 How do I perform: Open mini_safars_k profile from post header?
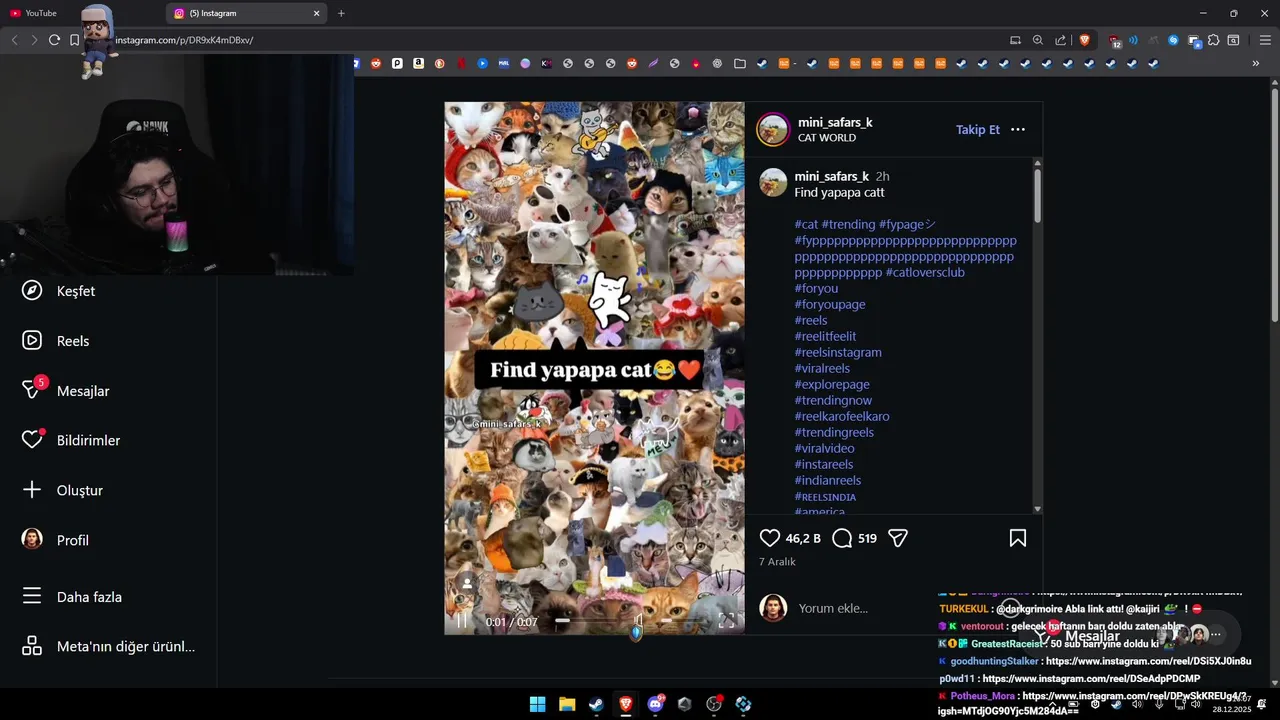pyautogui.click(x=835, y=122)
